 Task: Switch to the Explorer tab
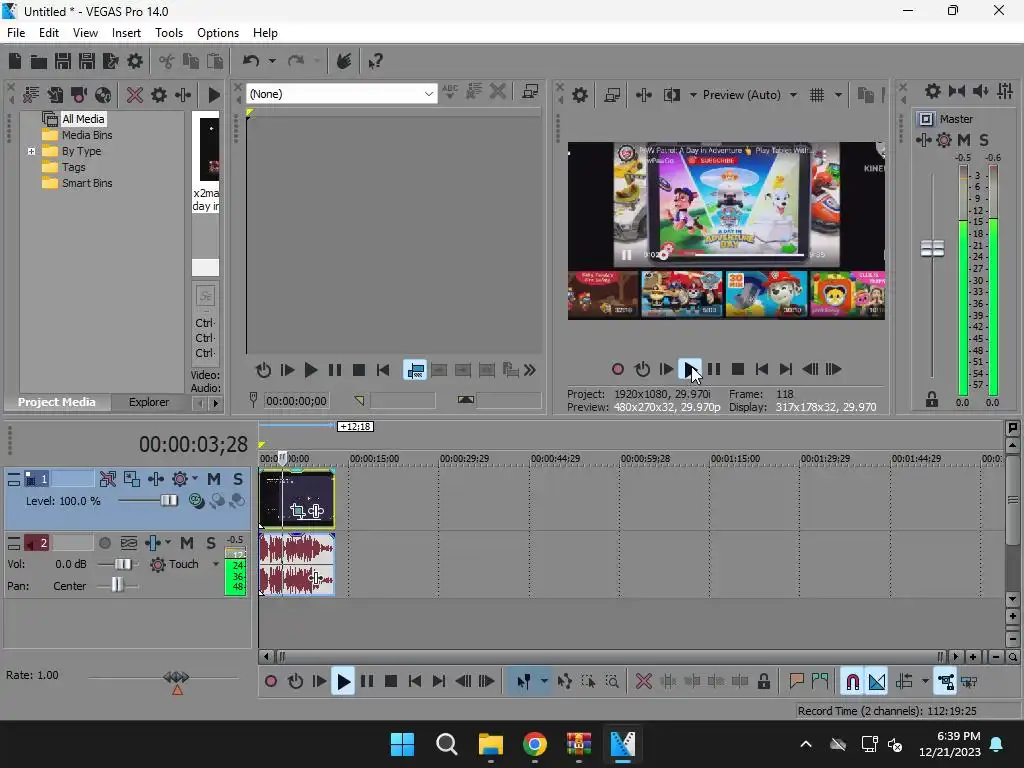(x=149, y=402)
